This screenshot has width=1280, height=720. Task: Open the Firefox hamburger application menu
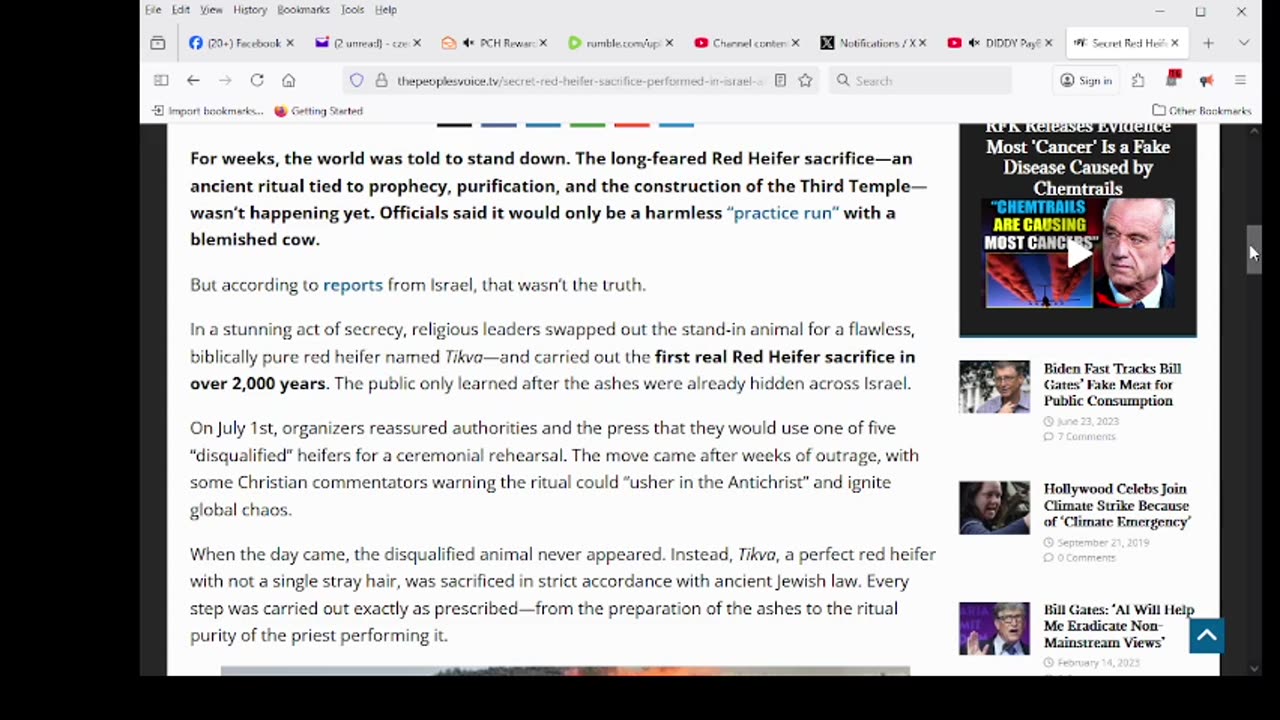click(1240, 80)
